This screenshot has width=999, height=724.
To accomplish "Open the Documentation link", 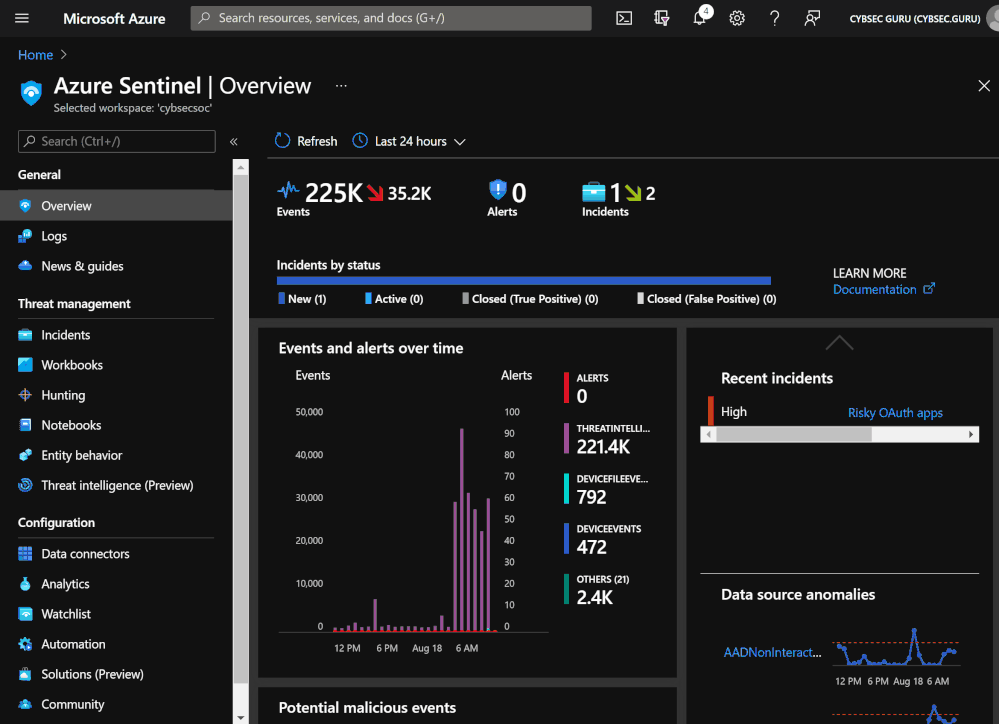I will click(883, 289).
